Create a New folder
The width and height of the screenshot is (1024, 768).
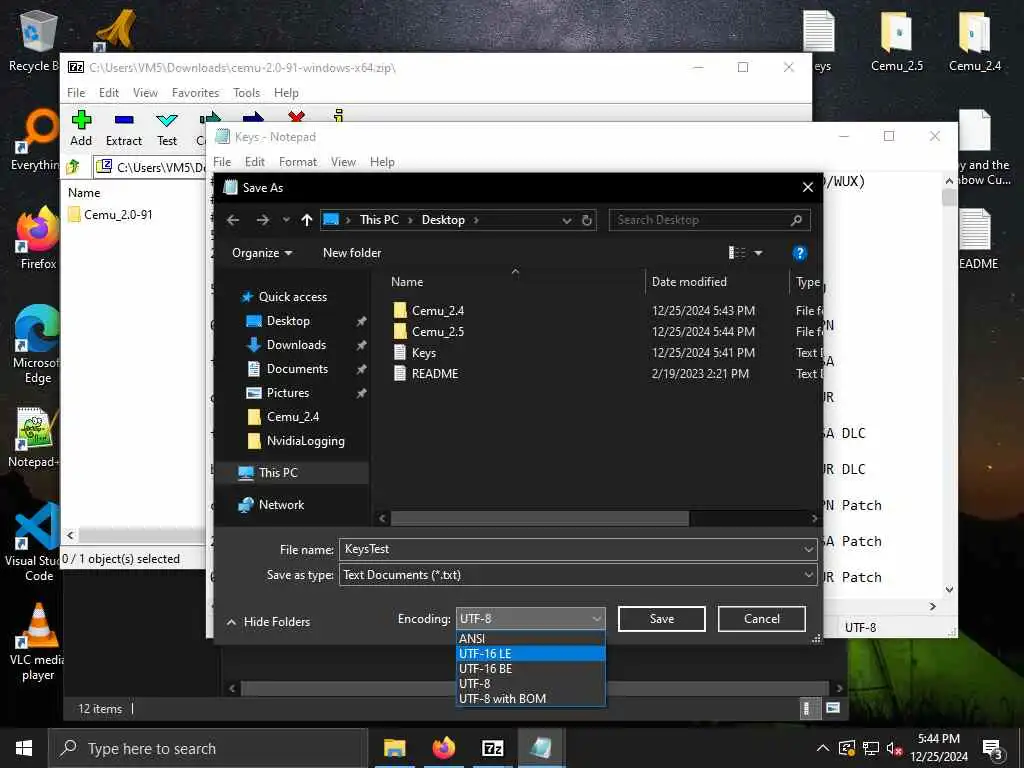pyautogui.click(x=352, y=253)
